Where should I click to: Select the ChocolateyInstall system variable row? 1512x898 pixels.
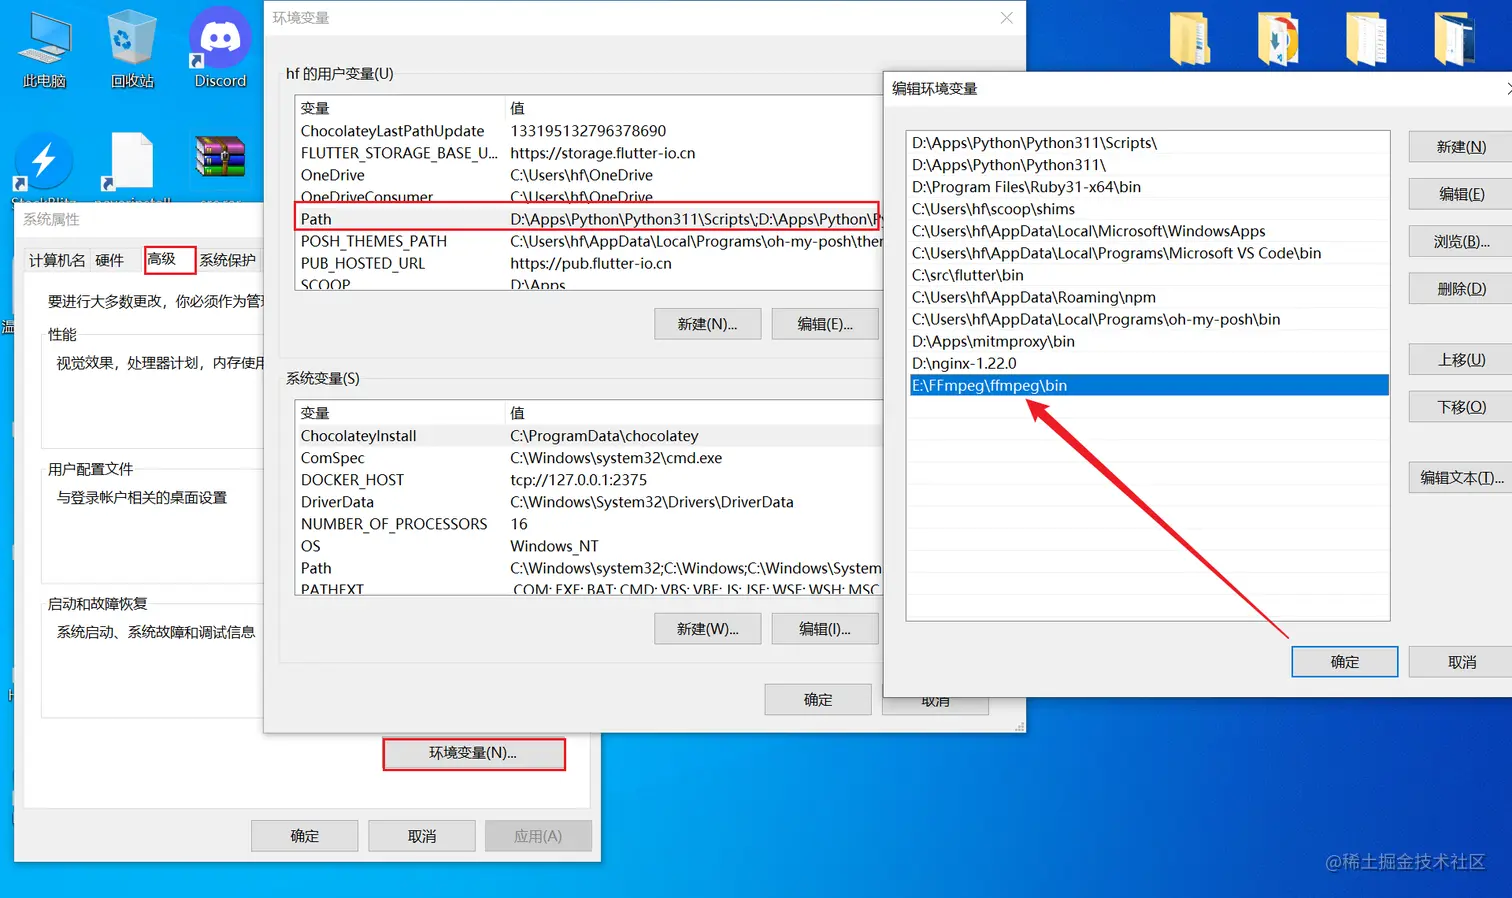(588, 436)
